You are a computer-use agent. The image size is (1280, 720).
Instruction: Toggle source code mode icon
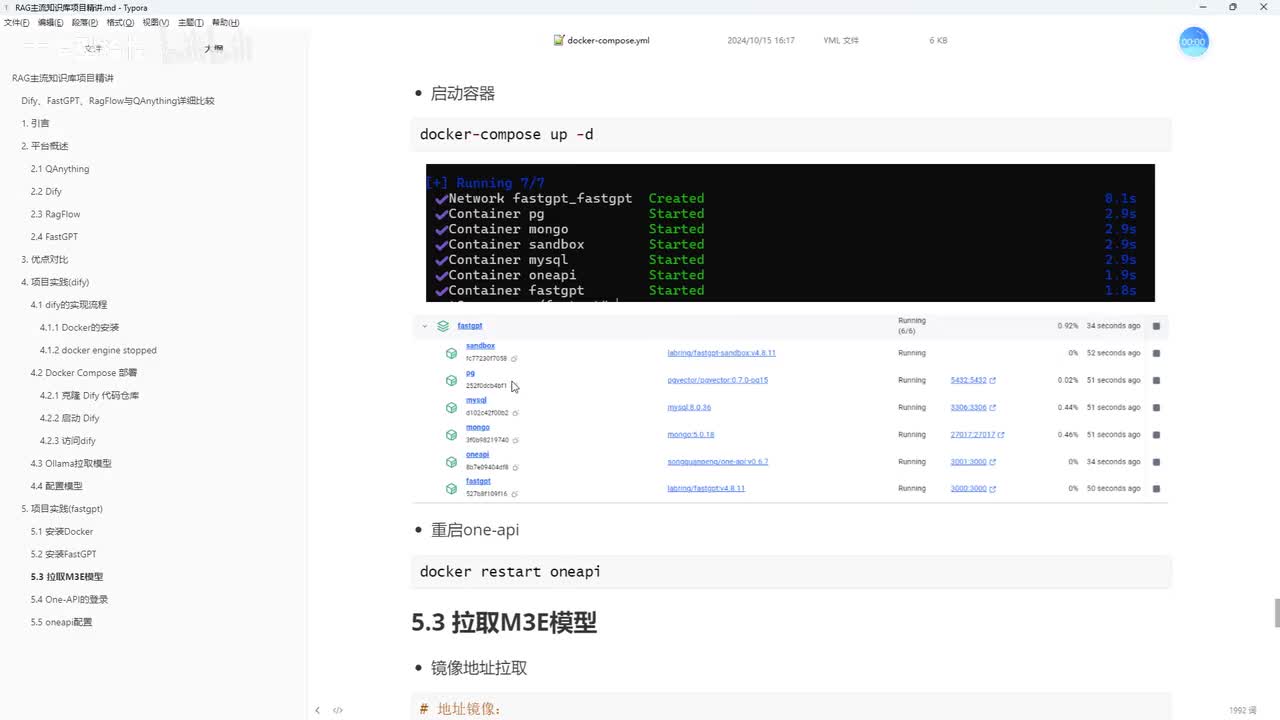[x=338, y=710]
